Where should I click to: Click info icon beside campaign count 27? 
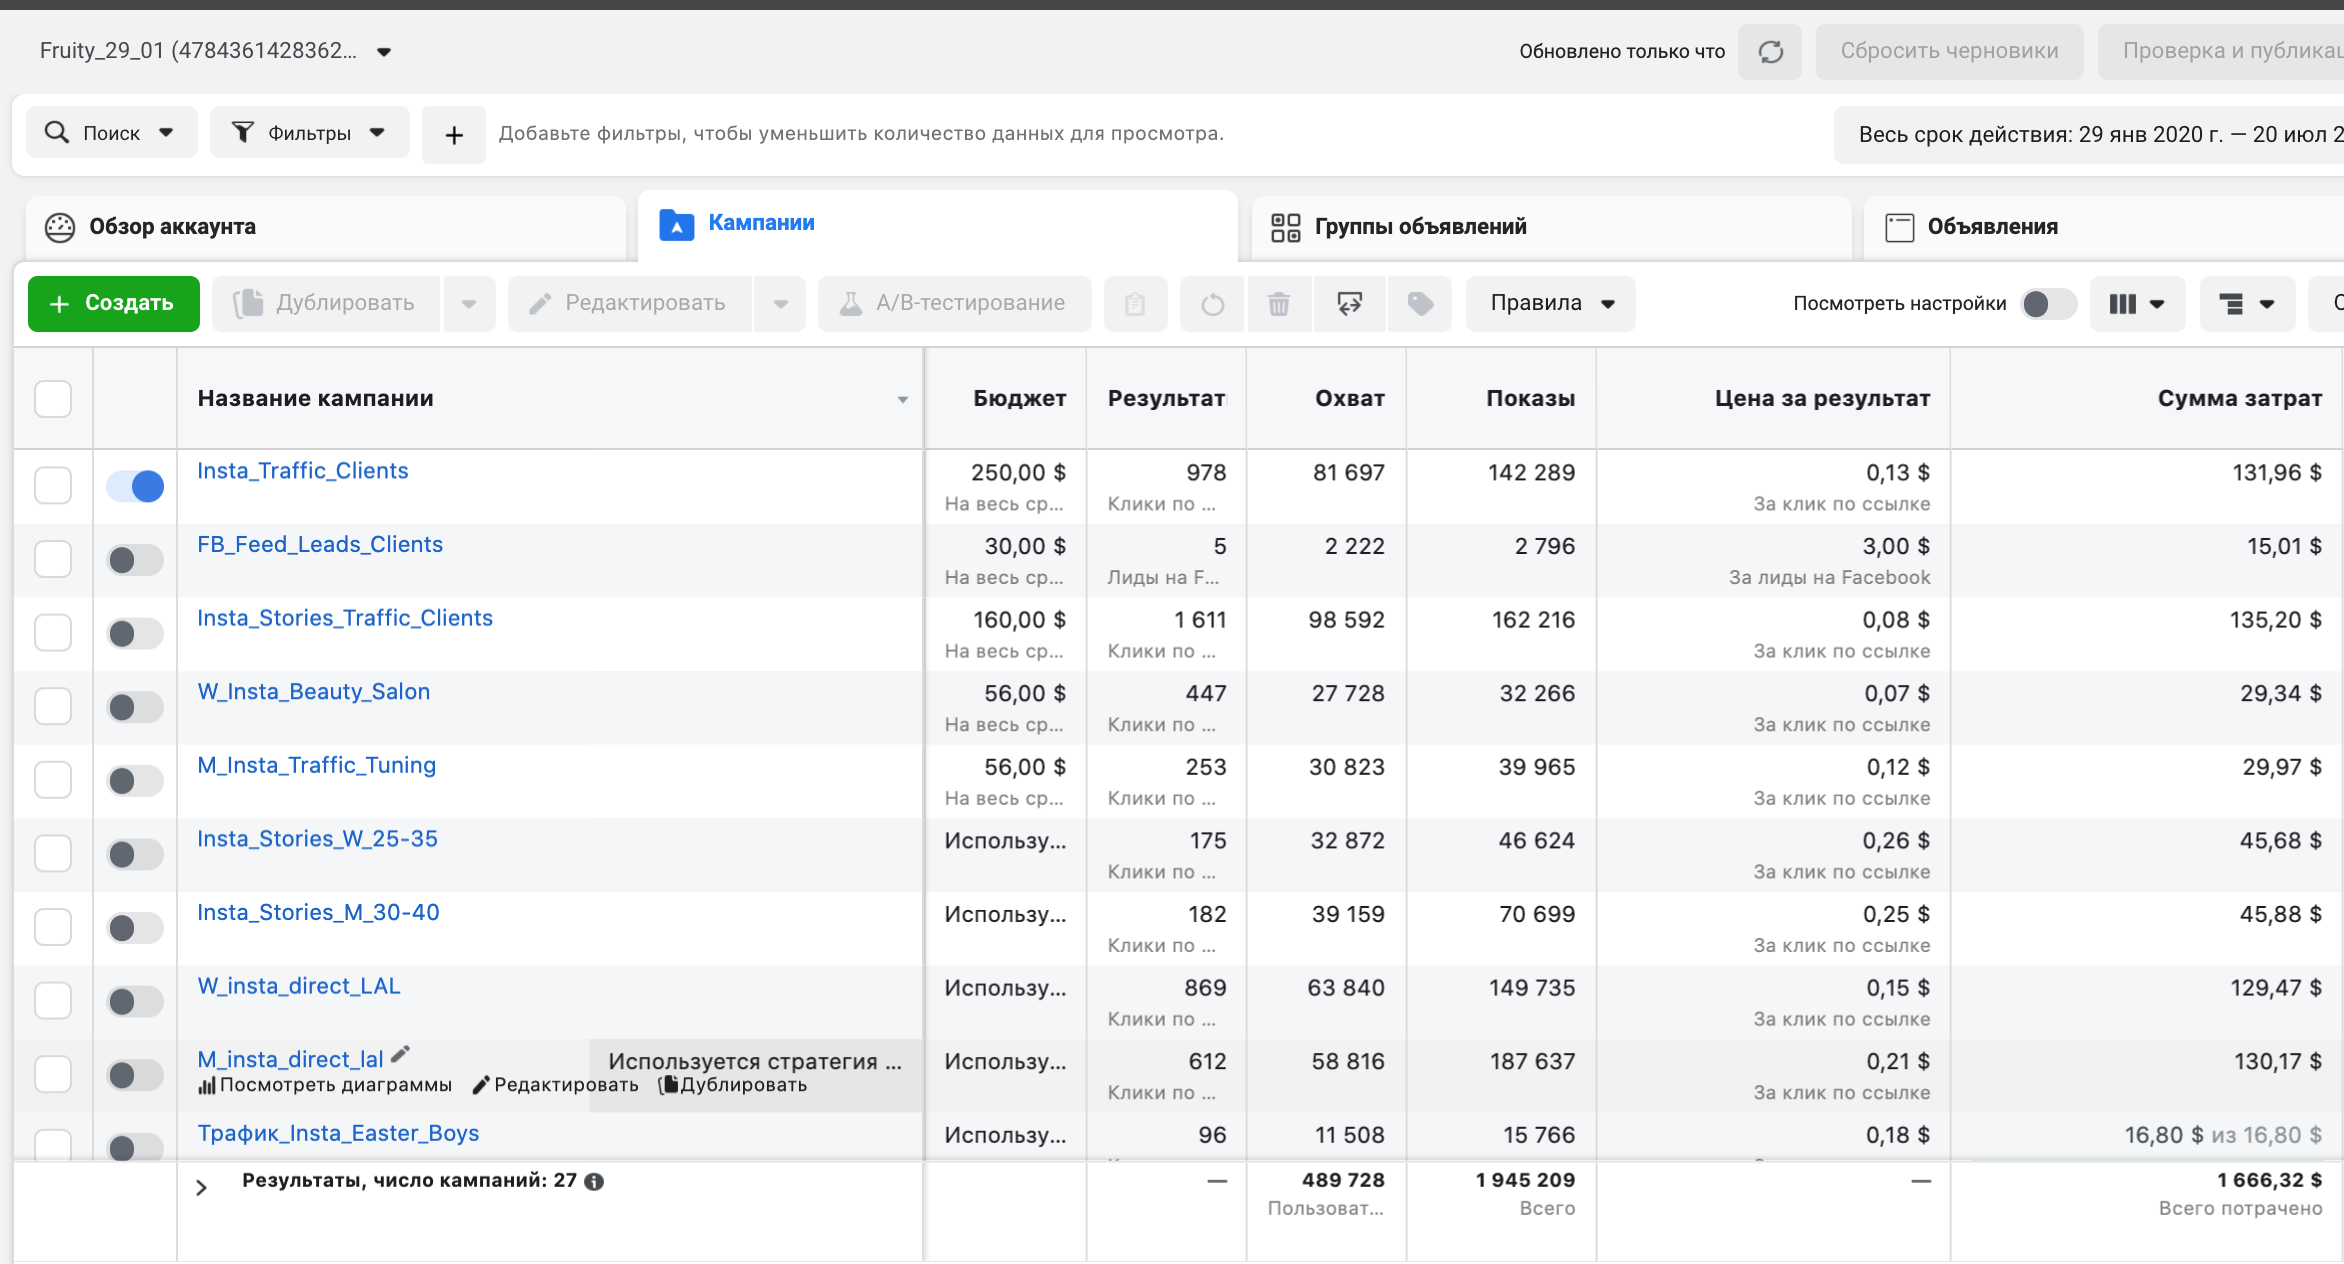pyautogui.click(x=594, y=1182)
